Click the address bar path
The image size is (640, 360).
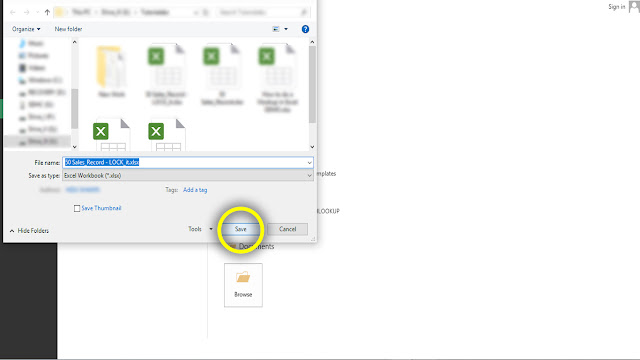pos(124,12)
